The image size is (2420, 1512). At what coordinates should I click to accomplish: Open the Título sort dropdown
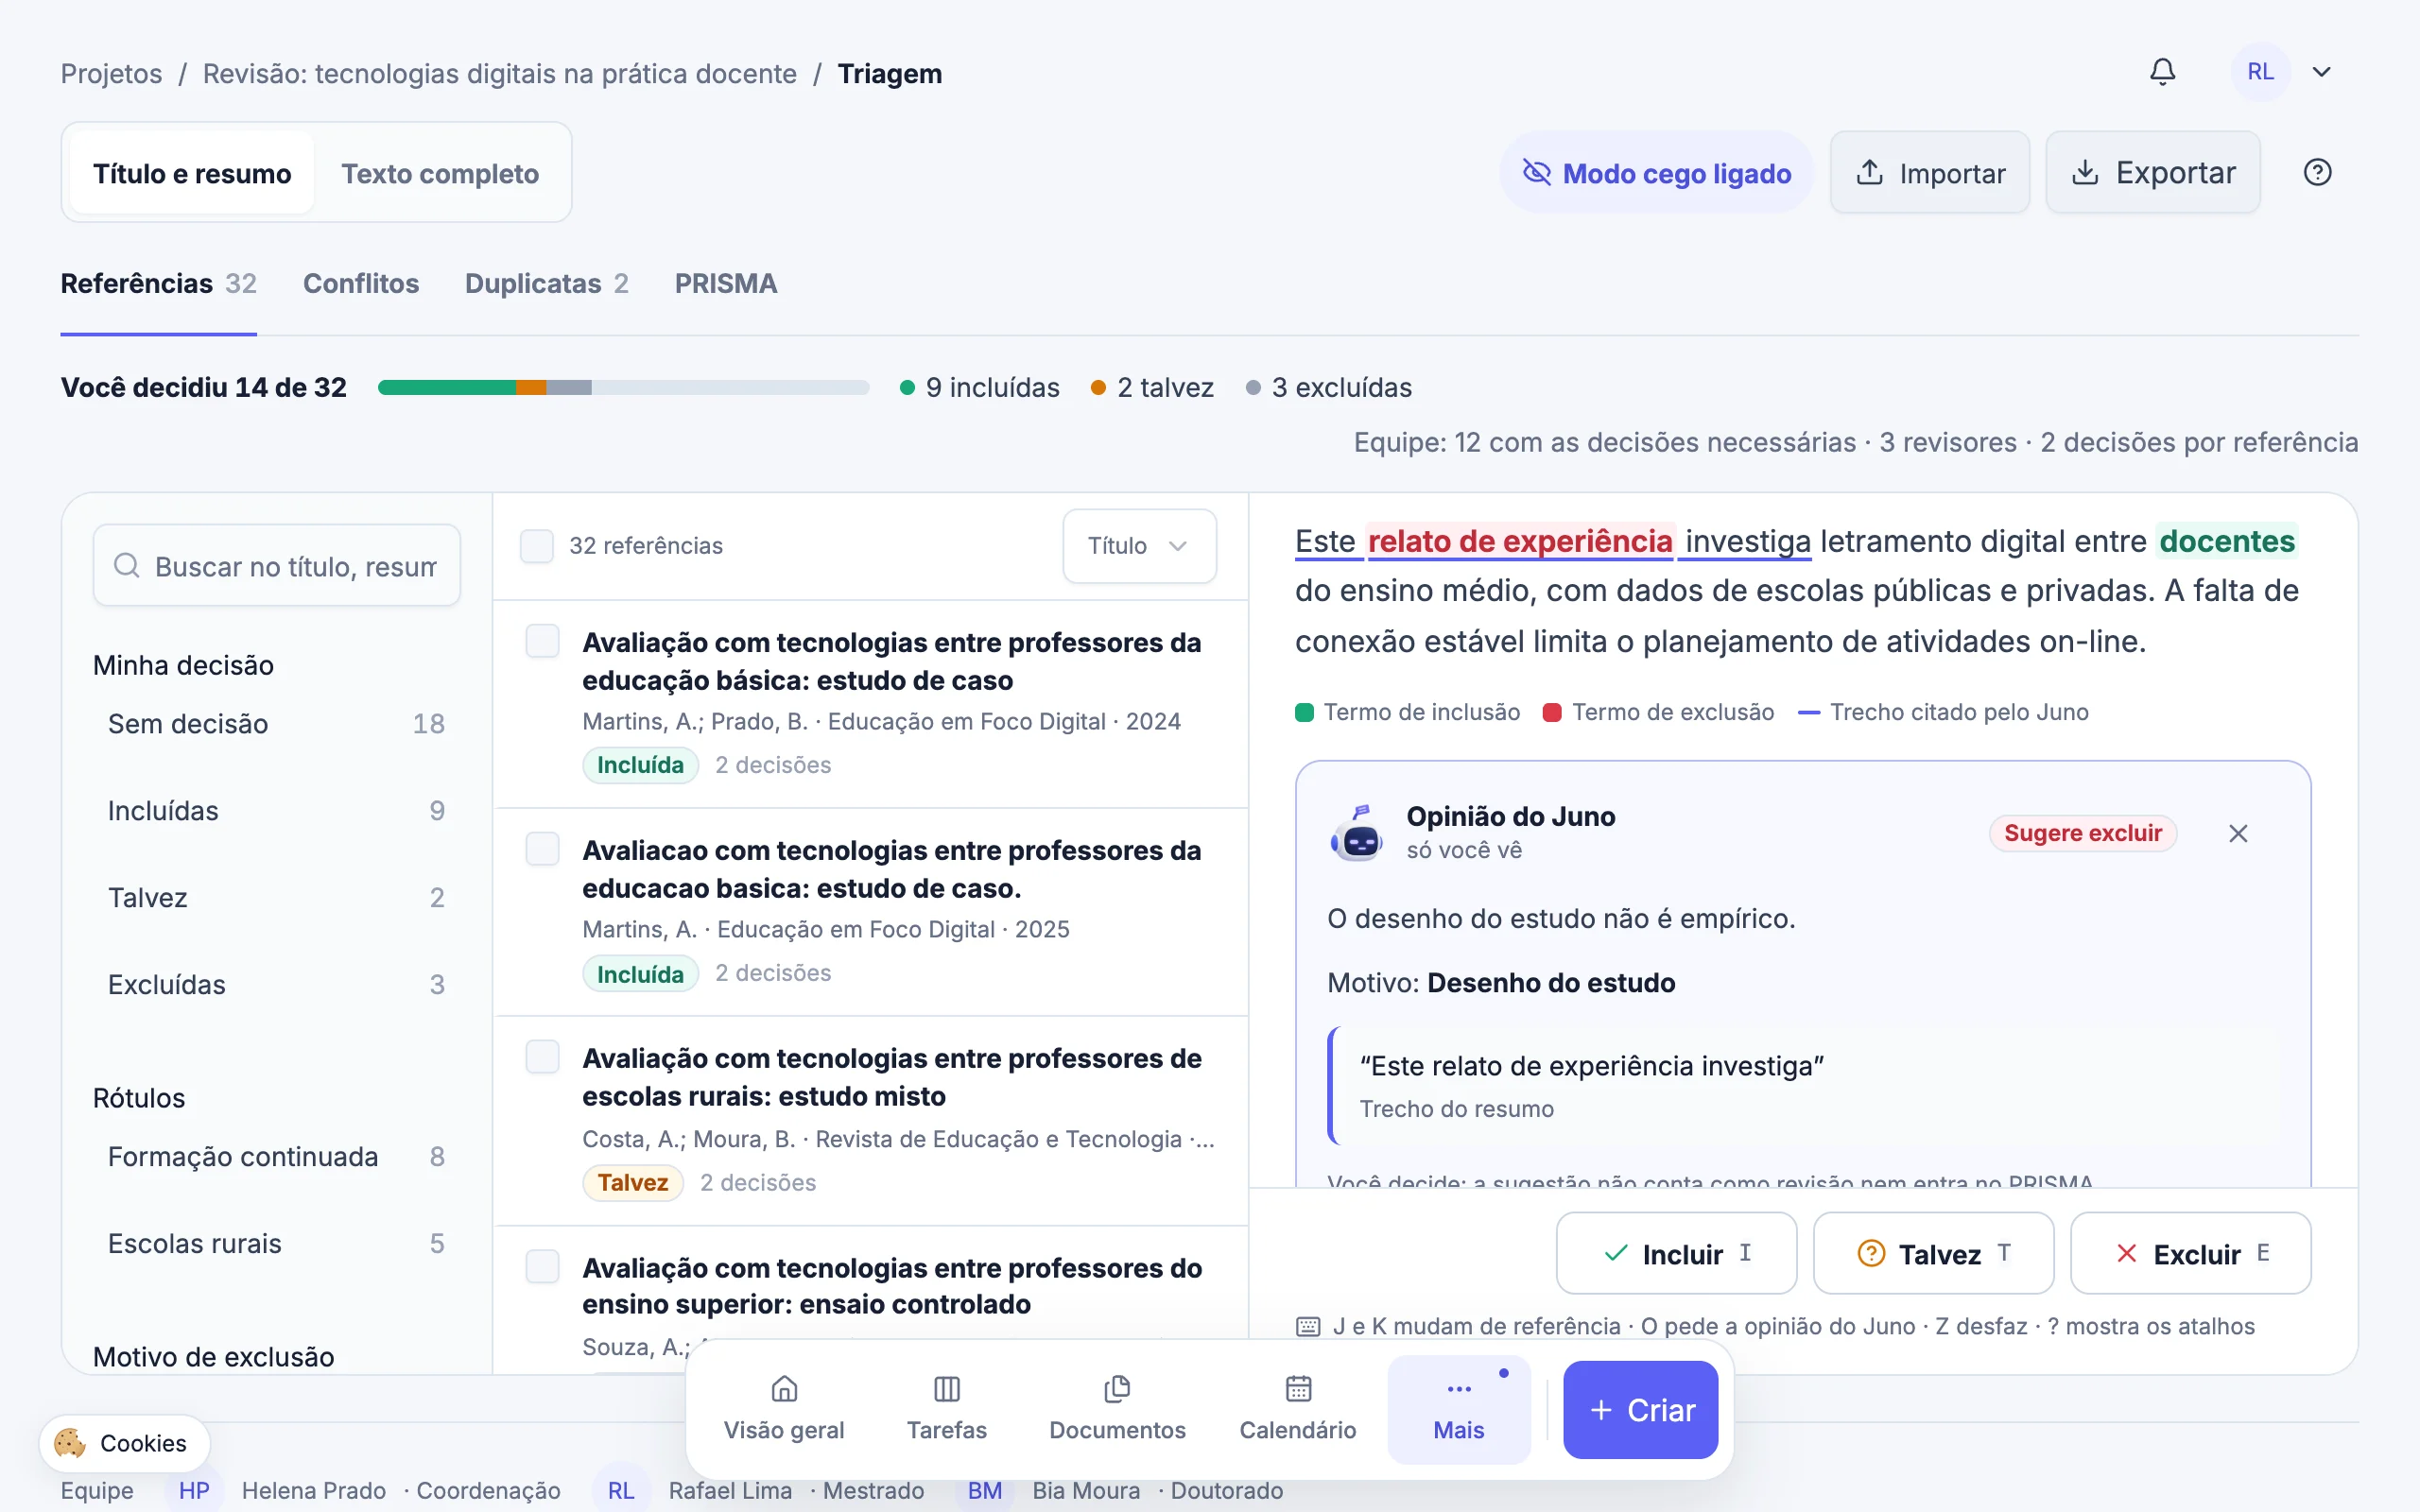(x=1139, y=546)
